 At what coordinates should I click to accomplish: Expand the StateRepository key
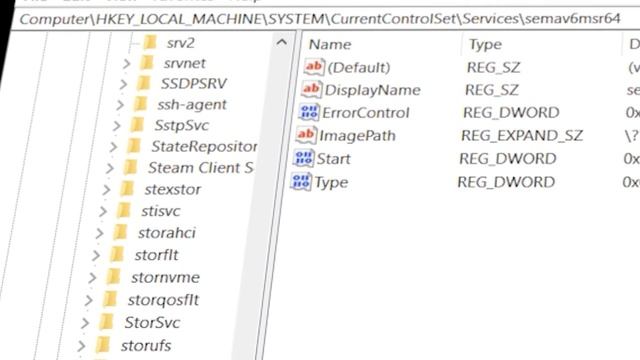click(x=113, y=147)
